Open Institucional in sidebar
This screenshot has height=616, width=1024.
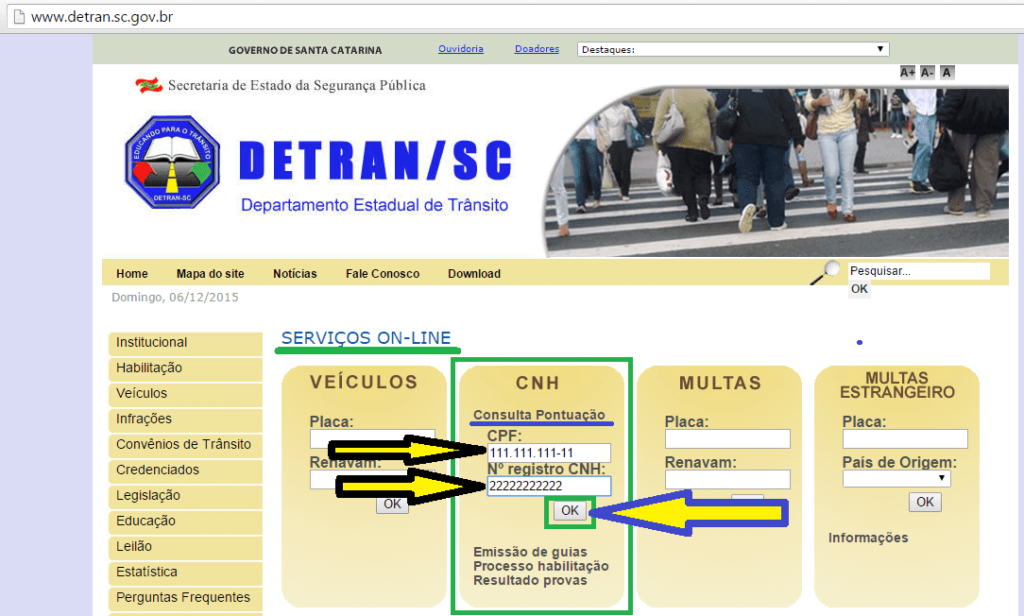pos(185,343)
